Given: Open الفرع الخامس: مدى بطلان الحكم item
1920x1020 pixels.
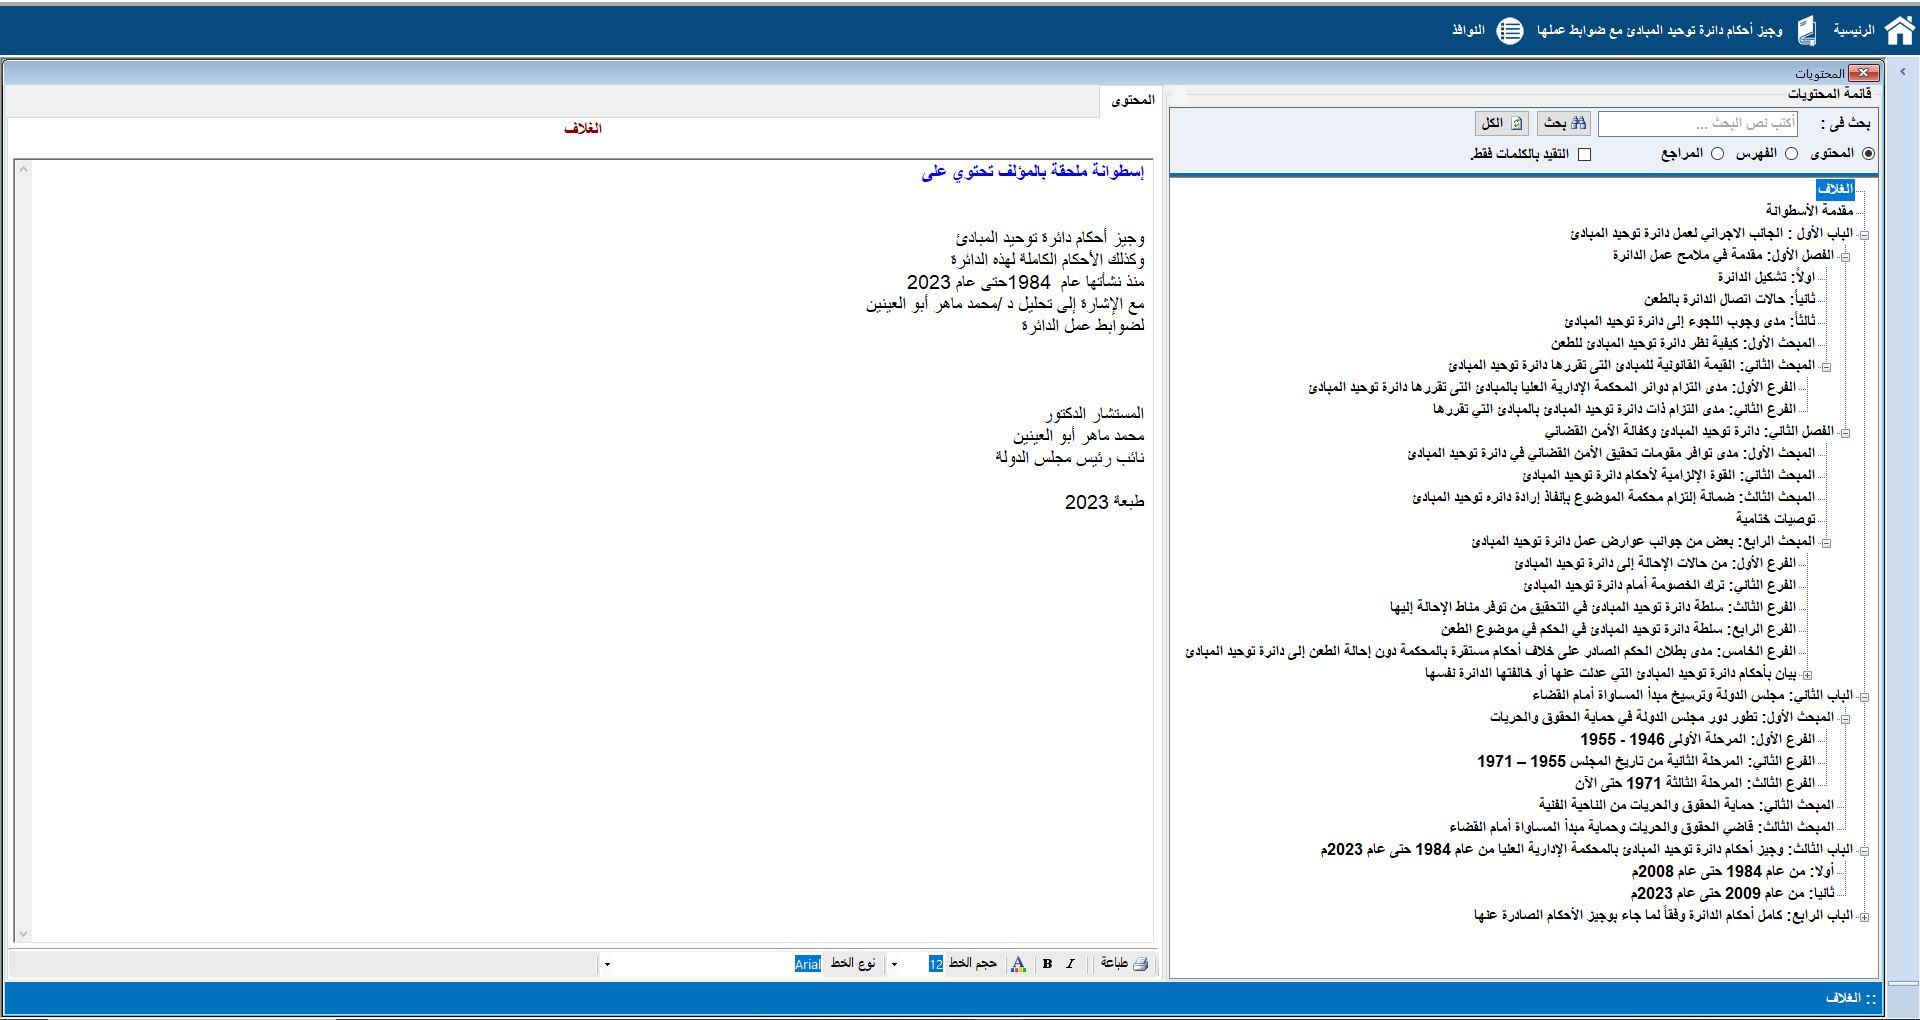Looking at the screenshot, I should click(x=1491, y=651).
